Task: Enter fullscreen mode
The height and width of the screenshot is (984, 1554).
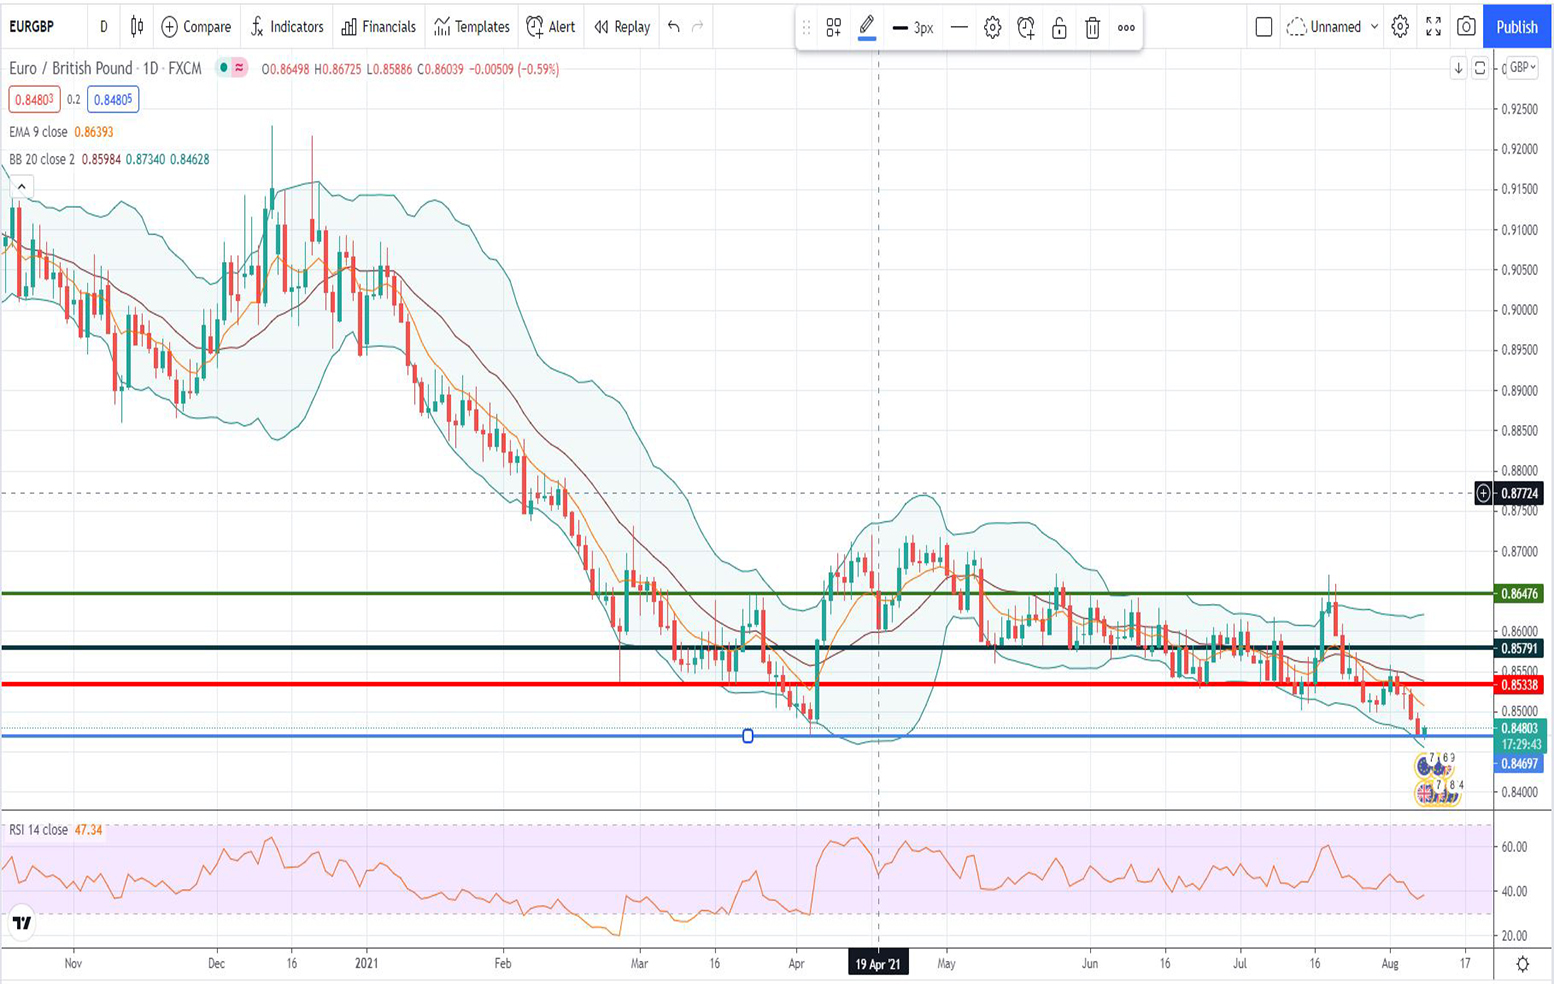Action: click(1433, 27)
